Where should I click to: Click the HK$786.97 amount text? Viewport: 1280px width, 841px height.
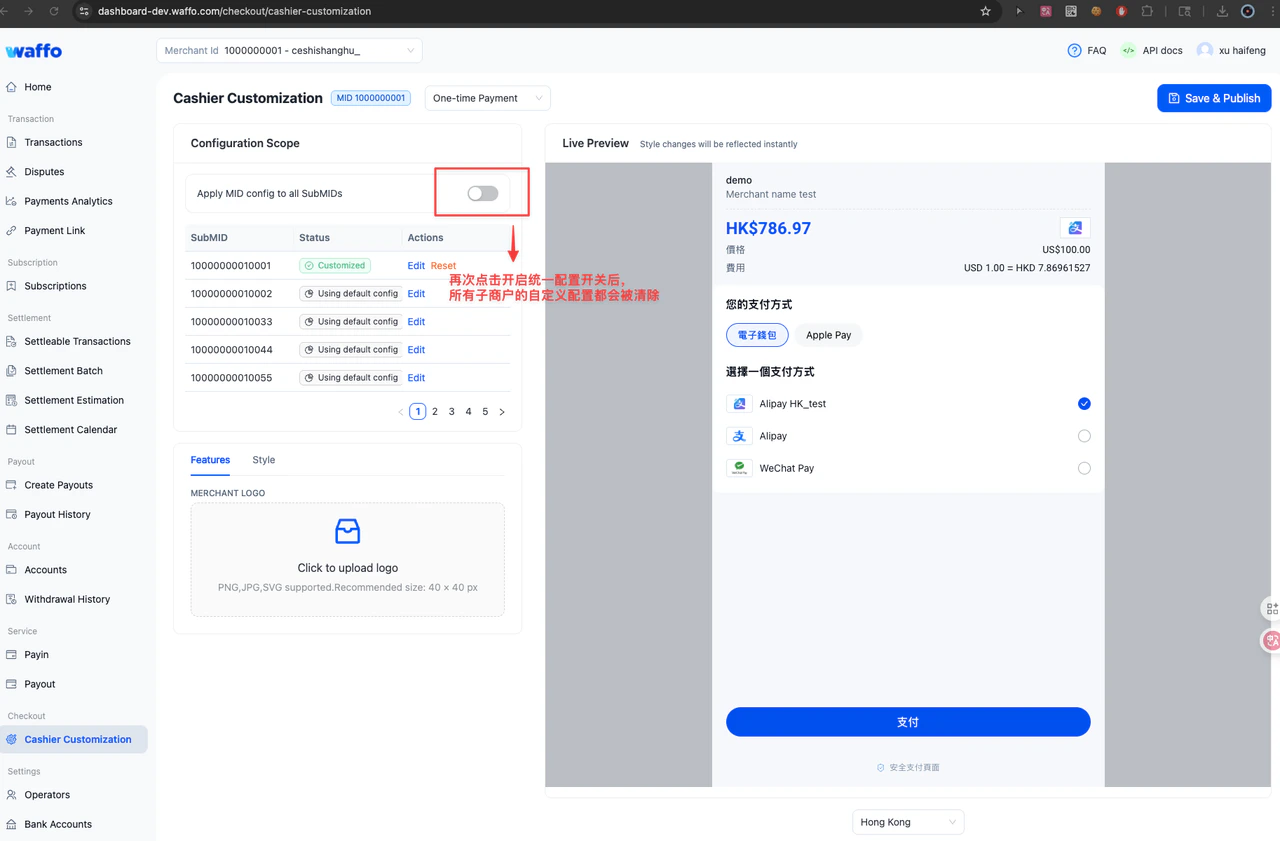pos(768,228)
